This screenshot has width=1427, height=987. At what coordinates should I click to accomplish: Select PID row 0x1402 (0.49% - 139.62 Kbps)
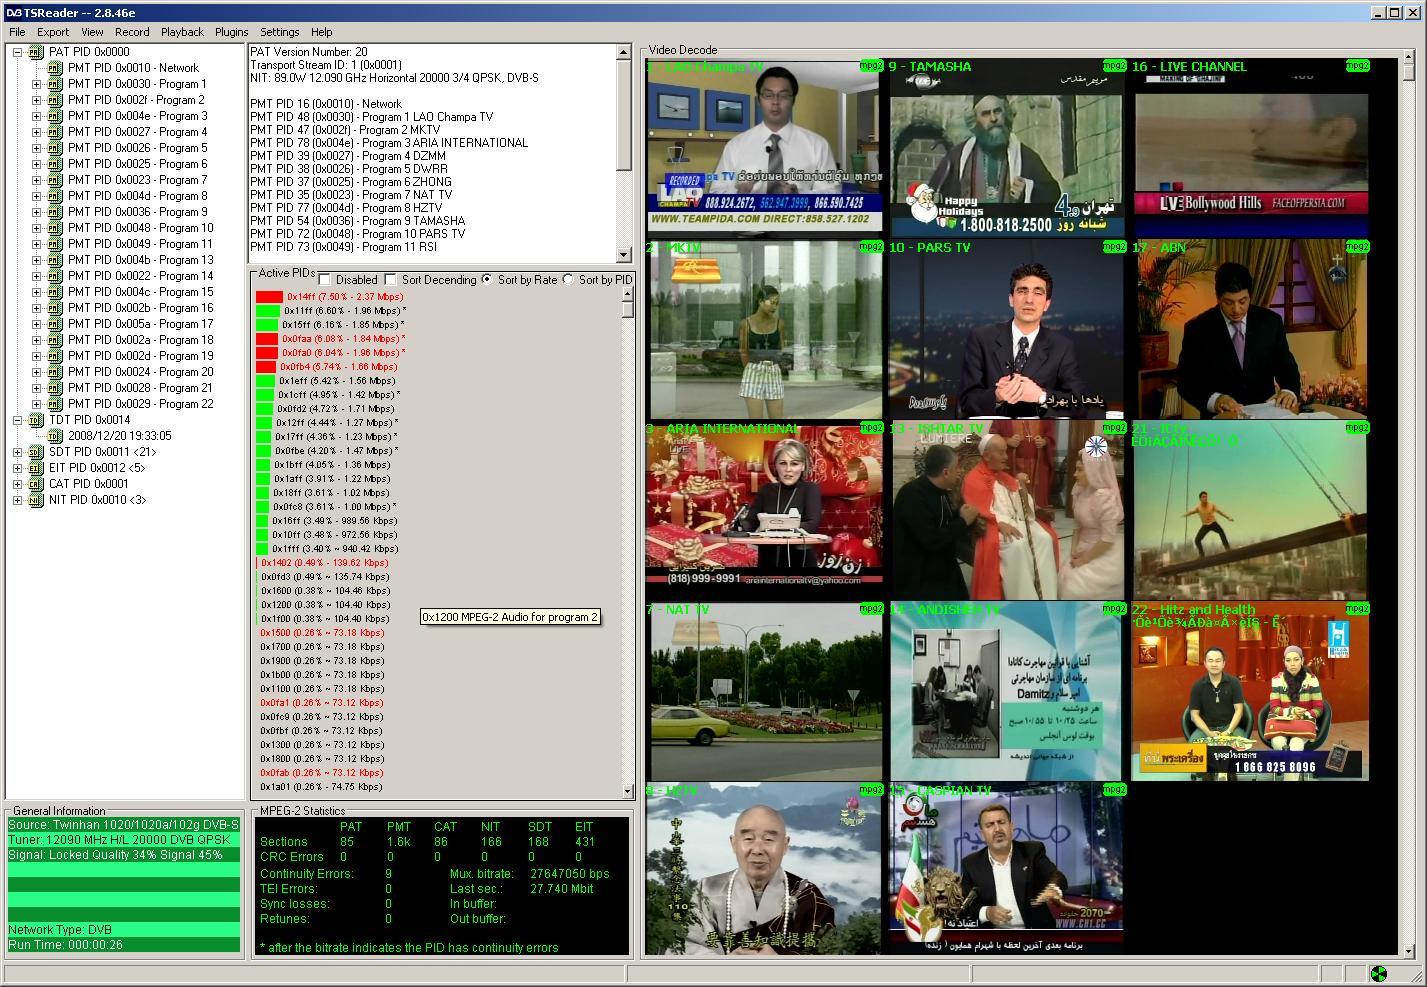(324, 563)
